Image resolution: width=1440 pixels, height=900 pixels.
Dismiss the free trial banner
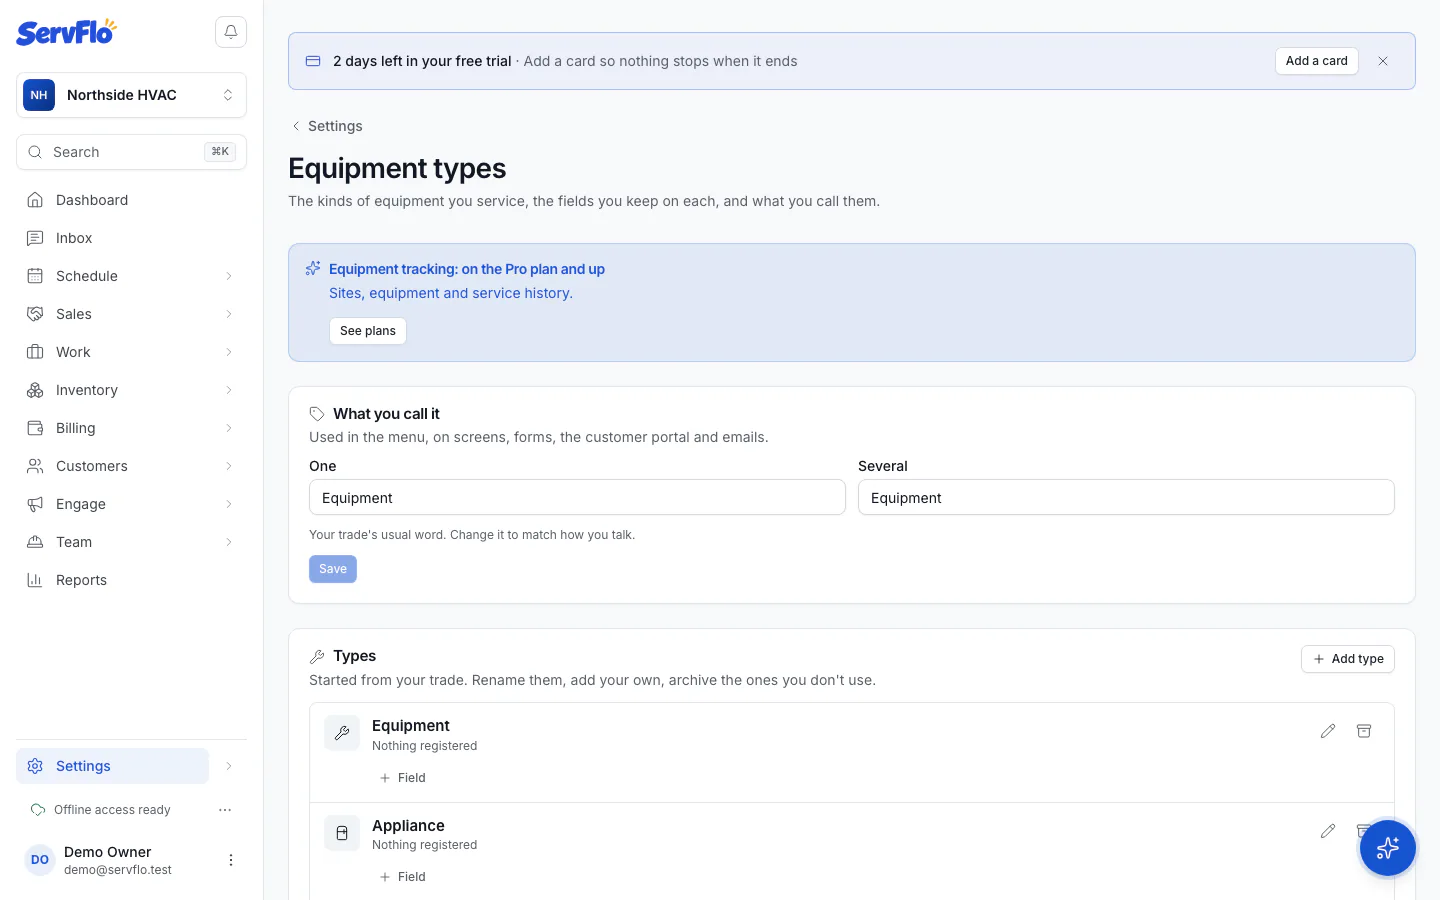pyautogui.click(x=1383, y=61)
